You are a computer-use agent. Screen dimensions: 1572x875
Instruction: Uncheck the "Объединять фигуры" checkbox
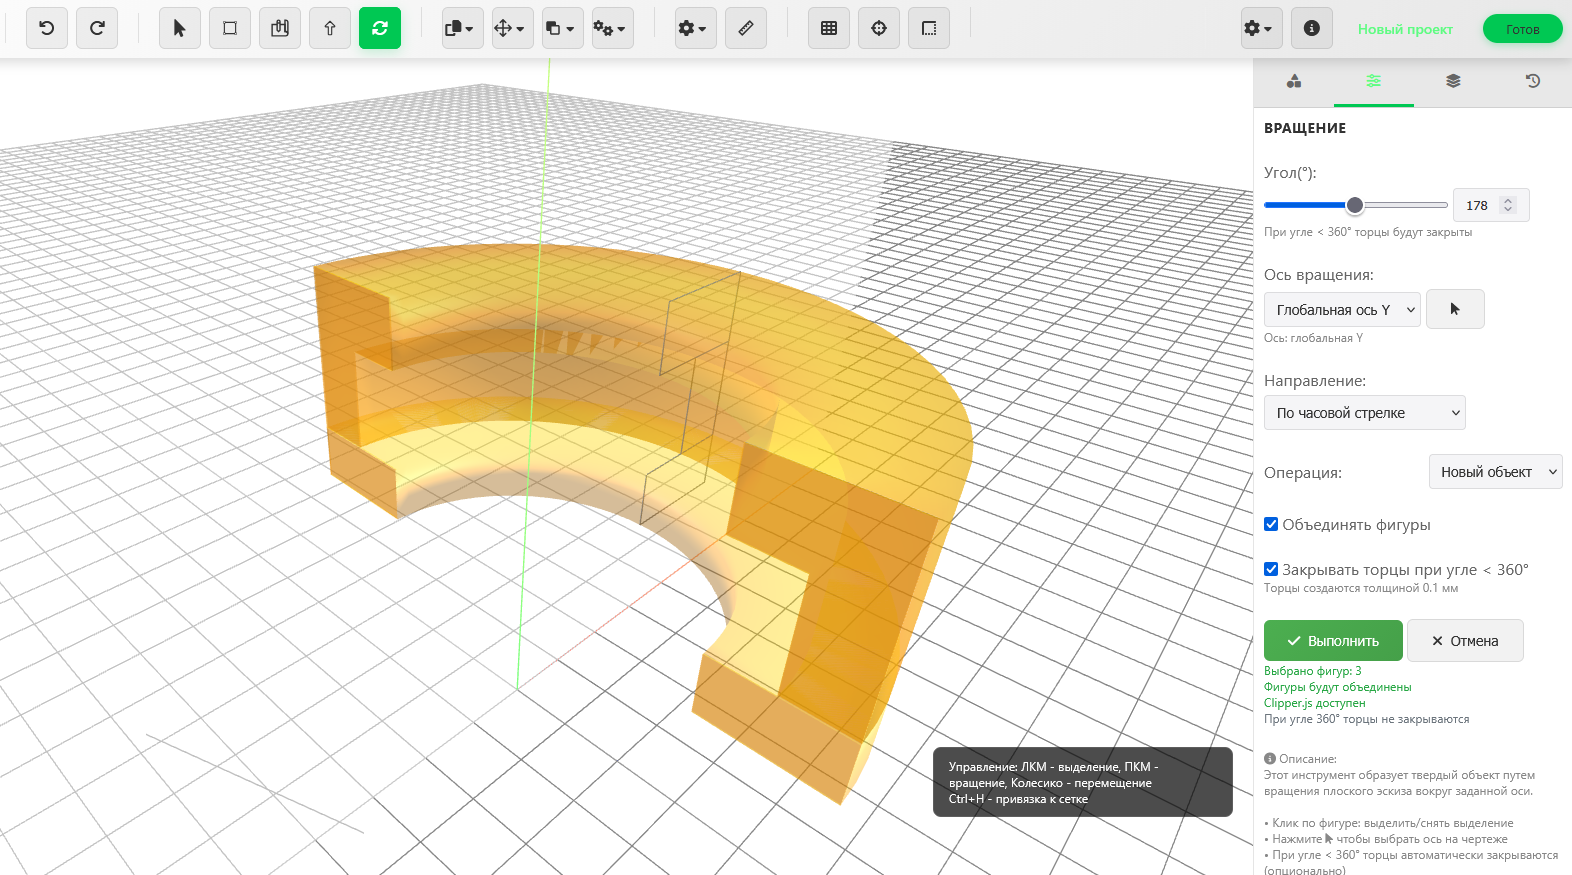(1271, 524)
